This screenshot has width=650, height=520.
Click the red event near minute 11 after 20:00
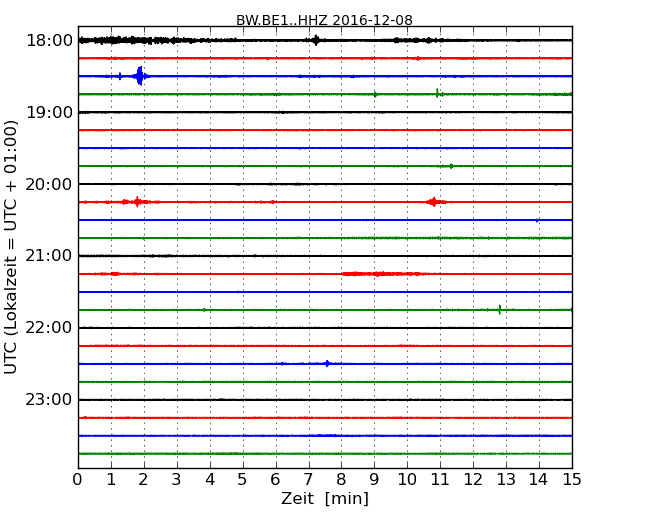point(434,202)
